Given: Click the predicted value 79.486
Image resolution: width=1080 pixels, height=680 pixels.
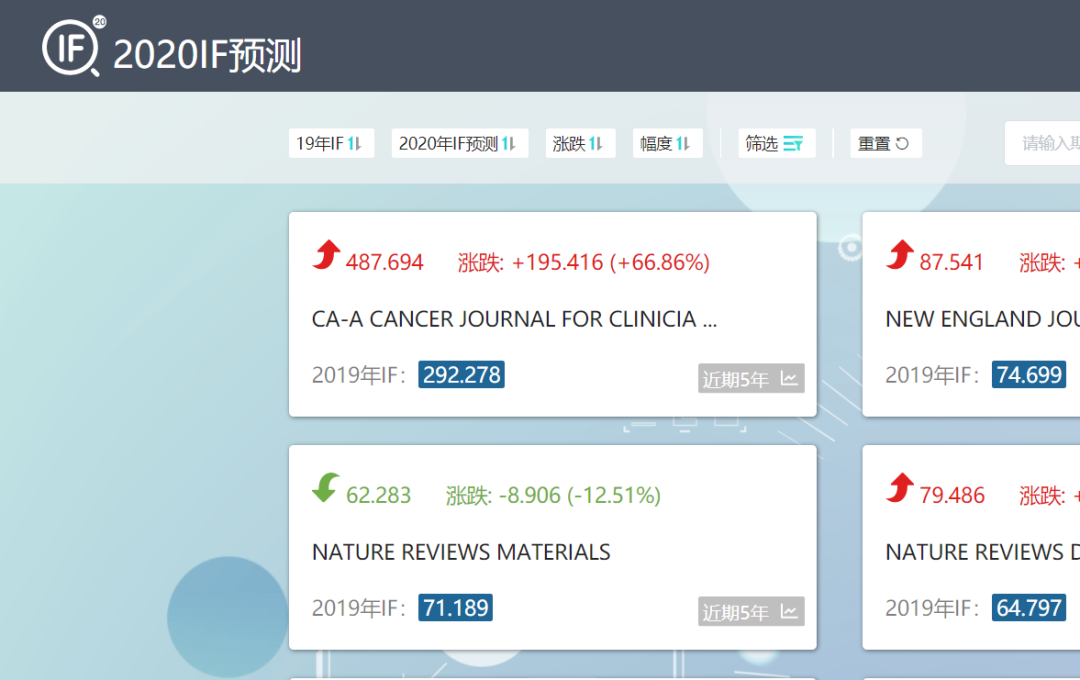Looking at the screenshot, I should click(x=952, y=495).
